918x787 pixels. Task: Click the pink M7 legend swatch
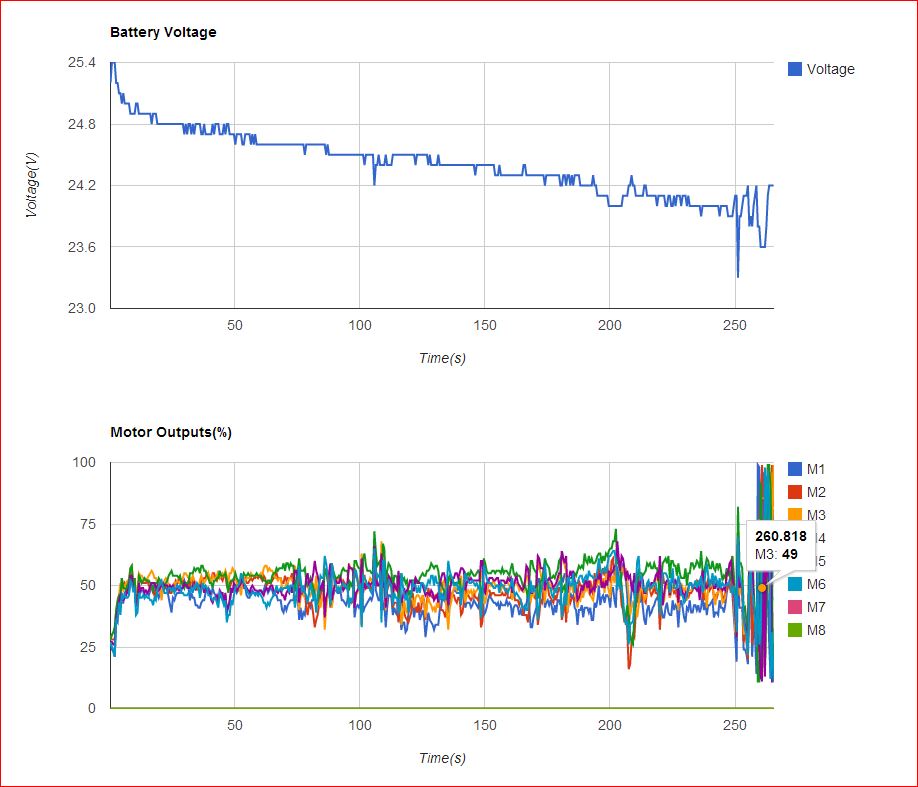tap(795, 607)
